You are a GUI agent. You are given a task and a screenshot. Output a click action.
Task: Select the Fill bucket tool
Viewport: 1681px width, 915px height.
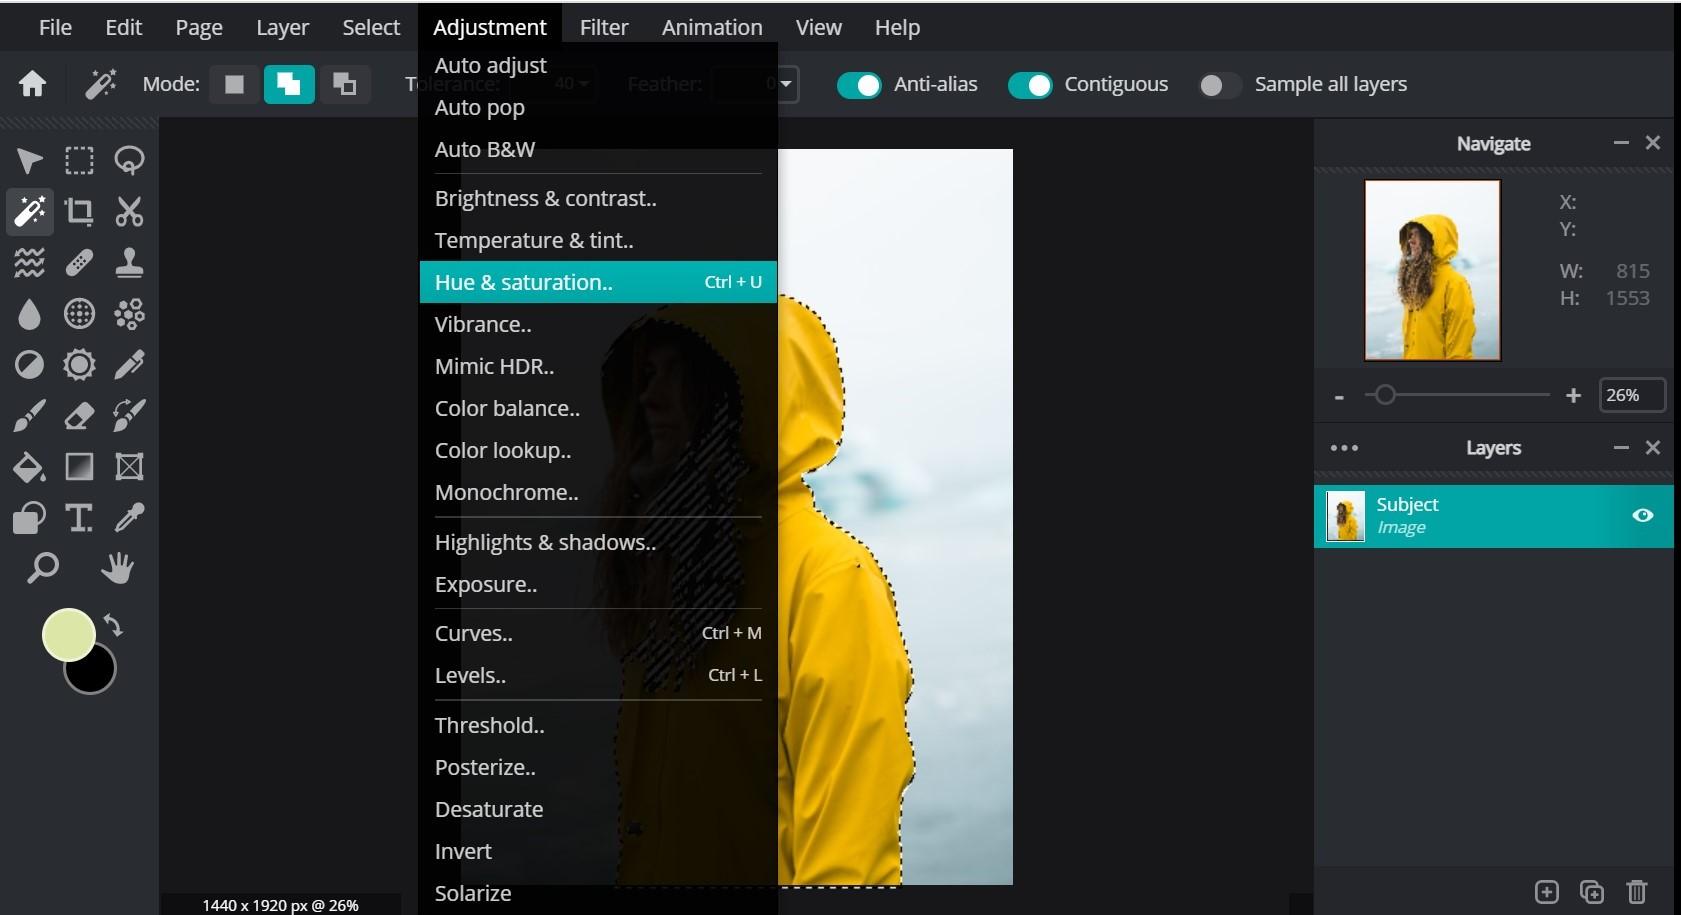29,467
